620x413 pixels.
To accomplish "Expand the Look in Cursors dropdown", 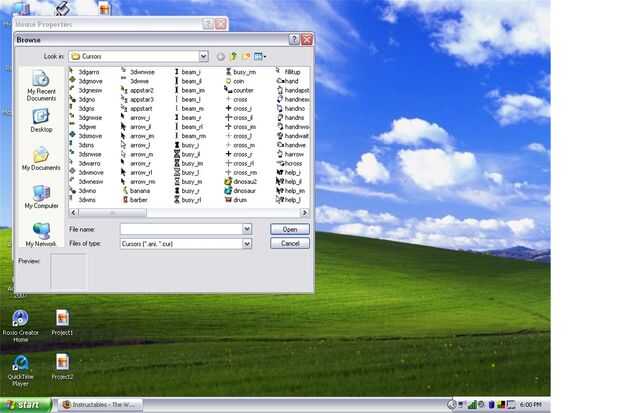I will tap(203, 56).
